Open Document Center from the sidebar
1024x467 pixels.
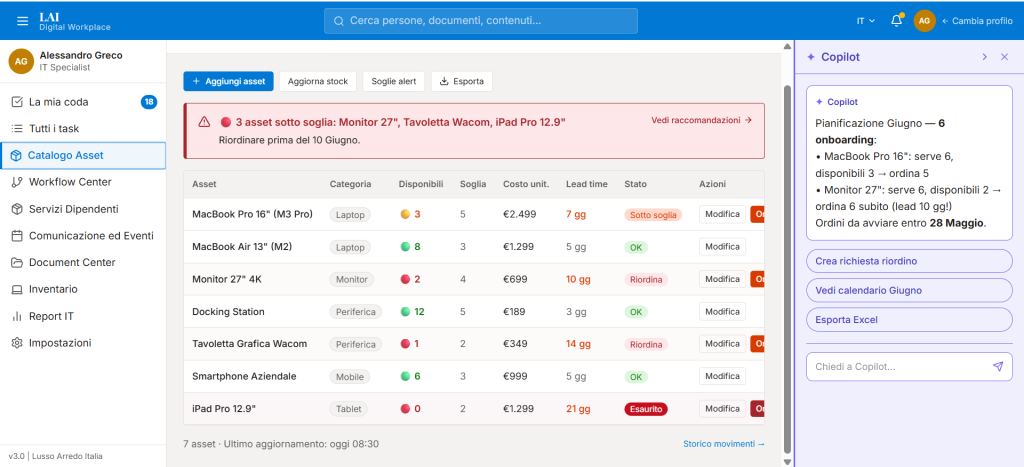pyautogui.click(x=83, y=263)
